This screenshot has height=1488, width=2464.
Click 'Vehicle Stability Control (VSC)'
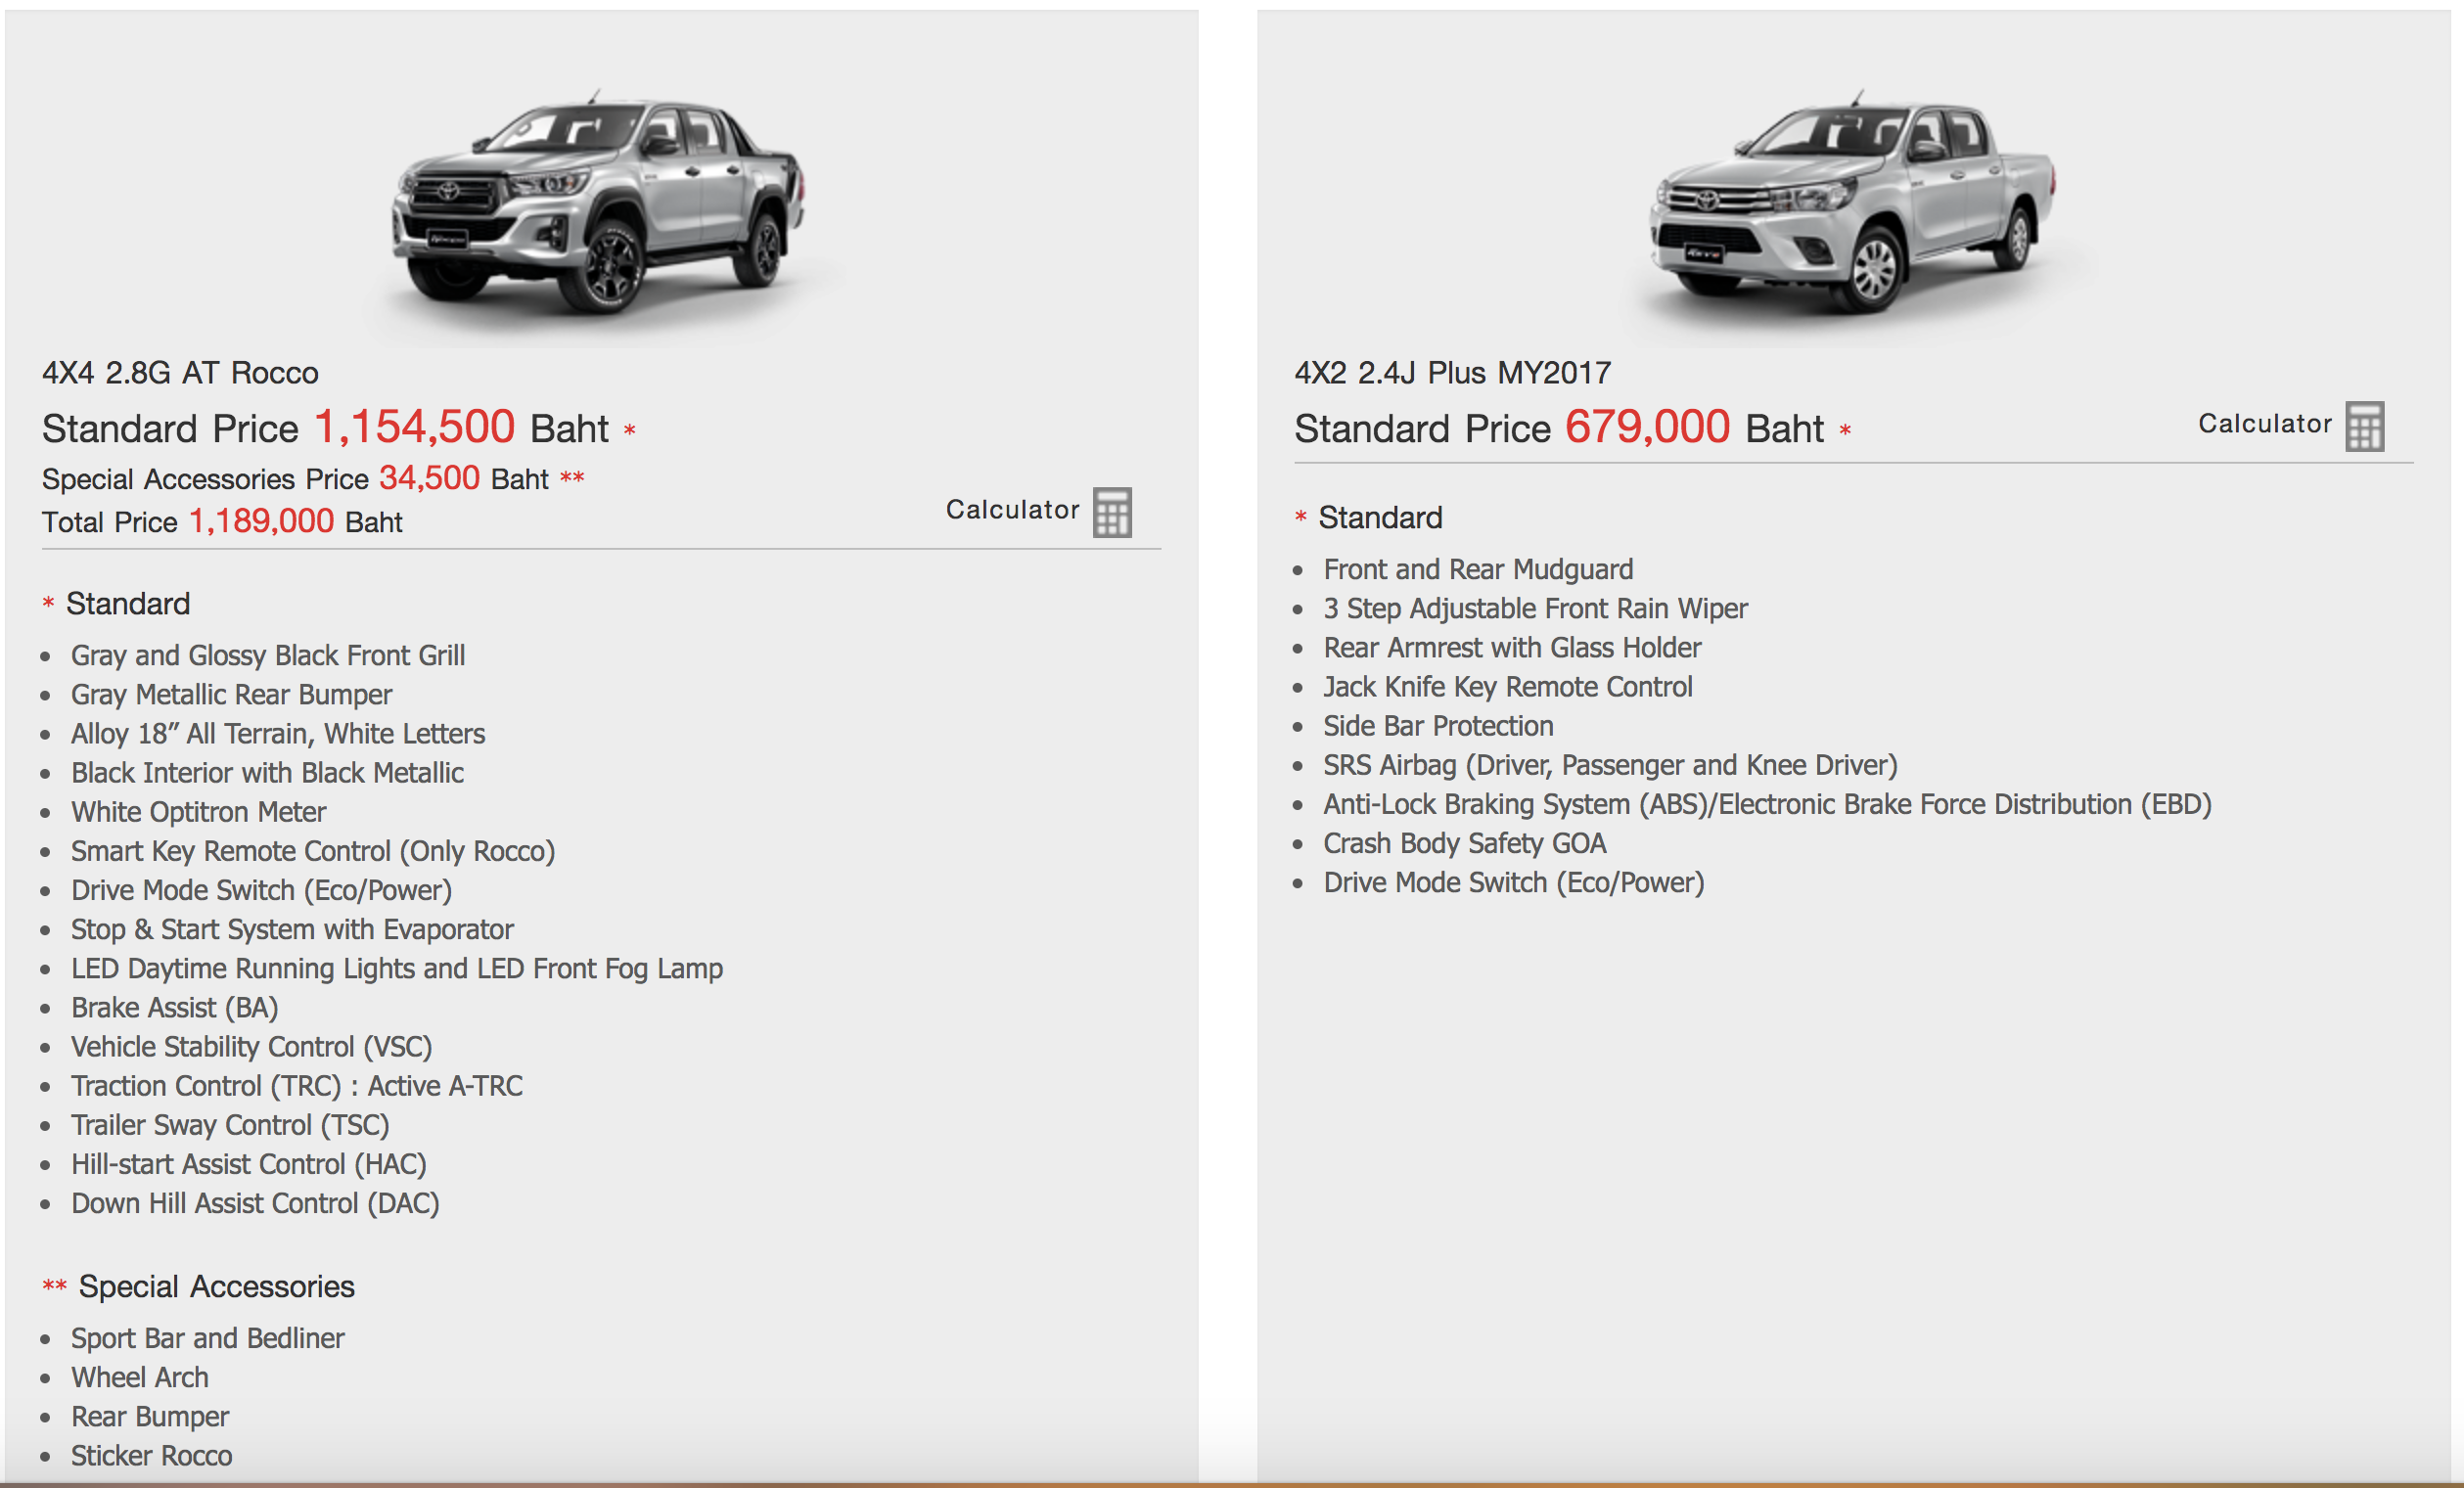[251, 1046]
